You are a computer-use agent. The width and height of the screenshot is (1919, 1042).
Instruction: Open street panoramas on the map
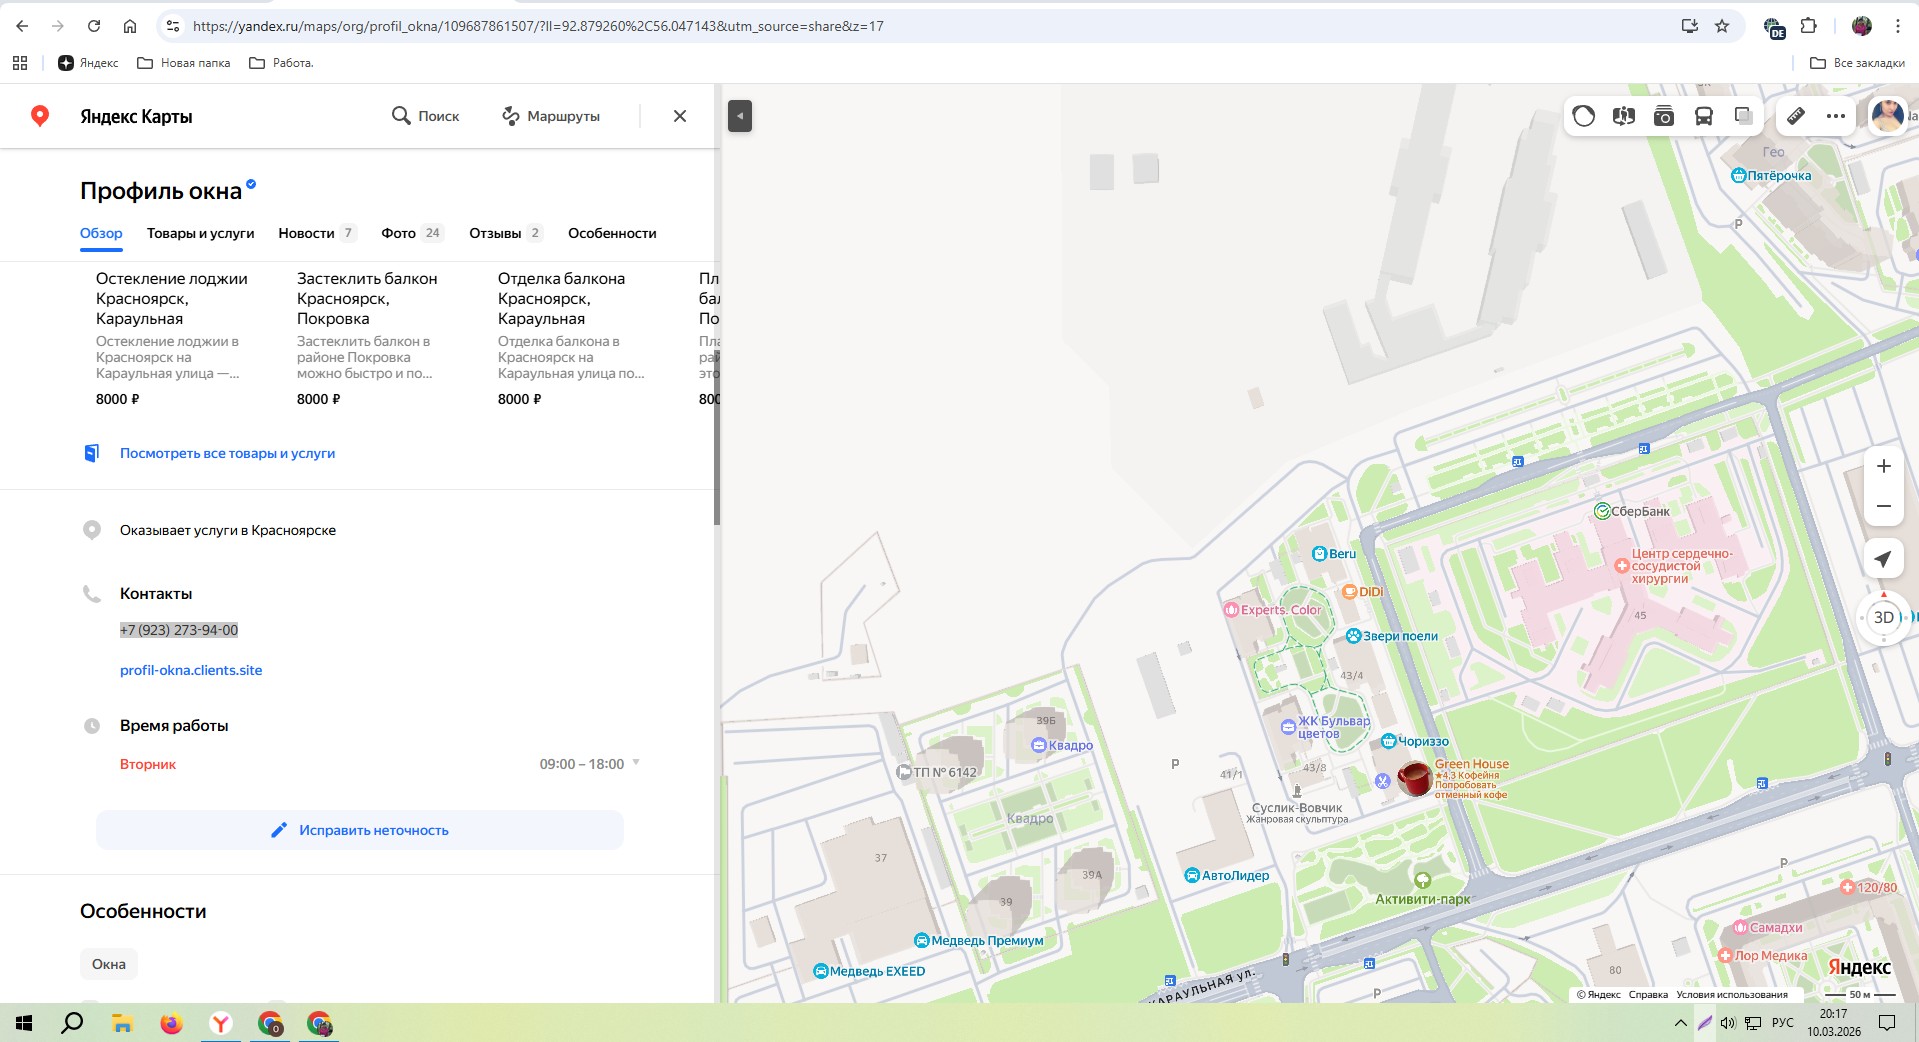pos(1624,116)
